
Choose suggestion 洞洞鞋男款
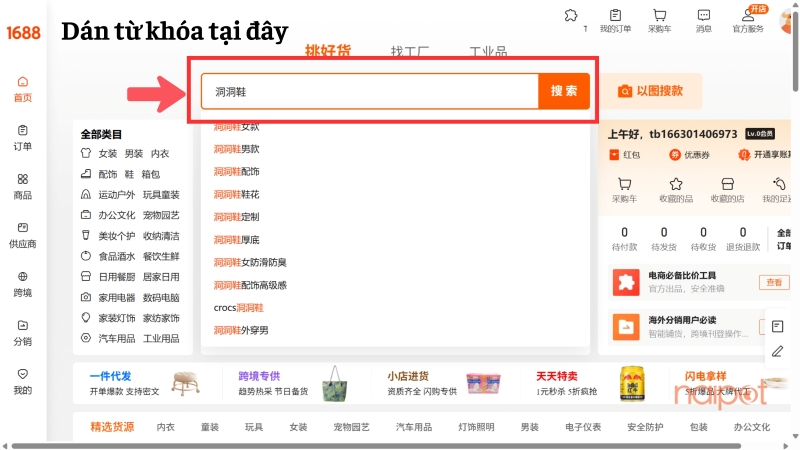pyautogui.click(x=236, y=149)
